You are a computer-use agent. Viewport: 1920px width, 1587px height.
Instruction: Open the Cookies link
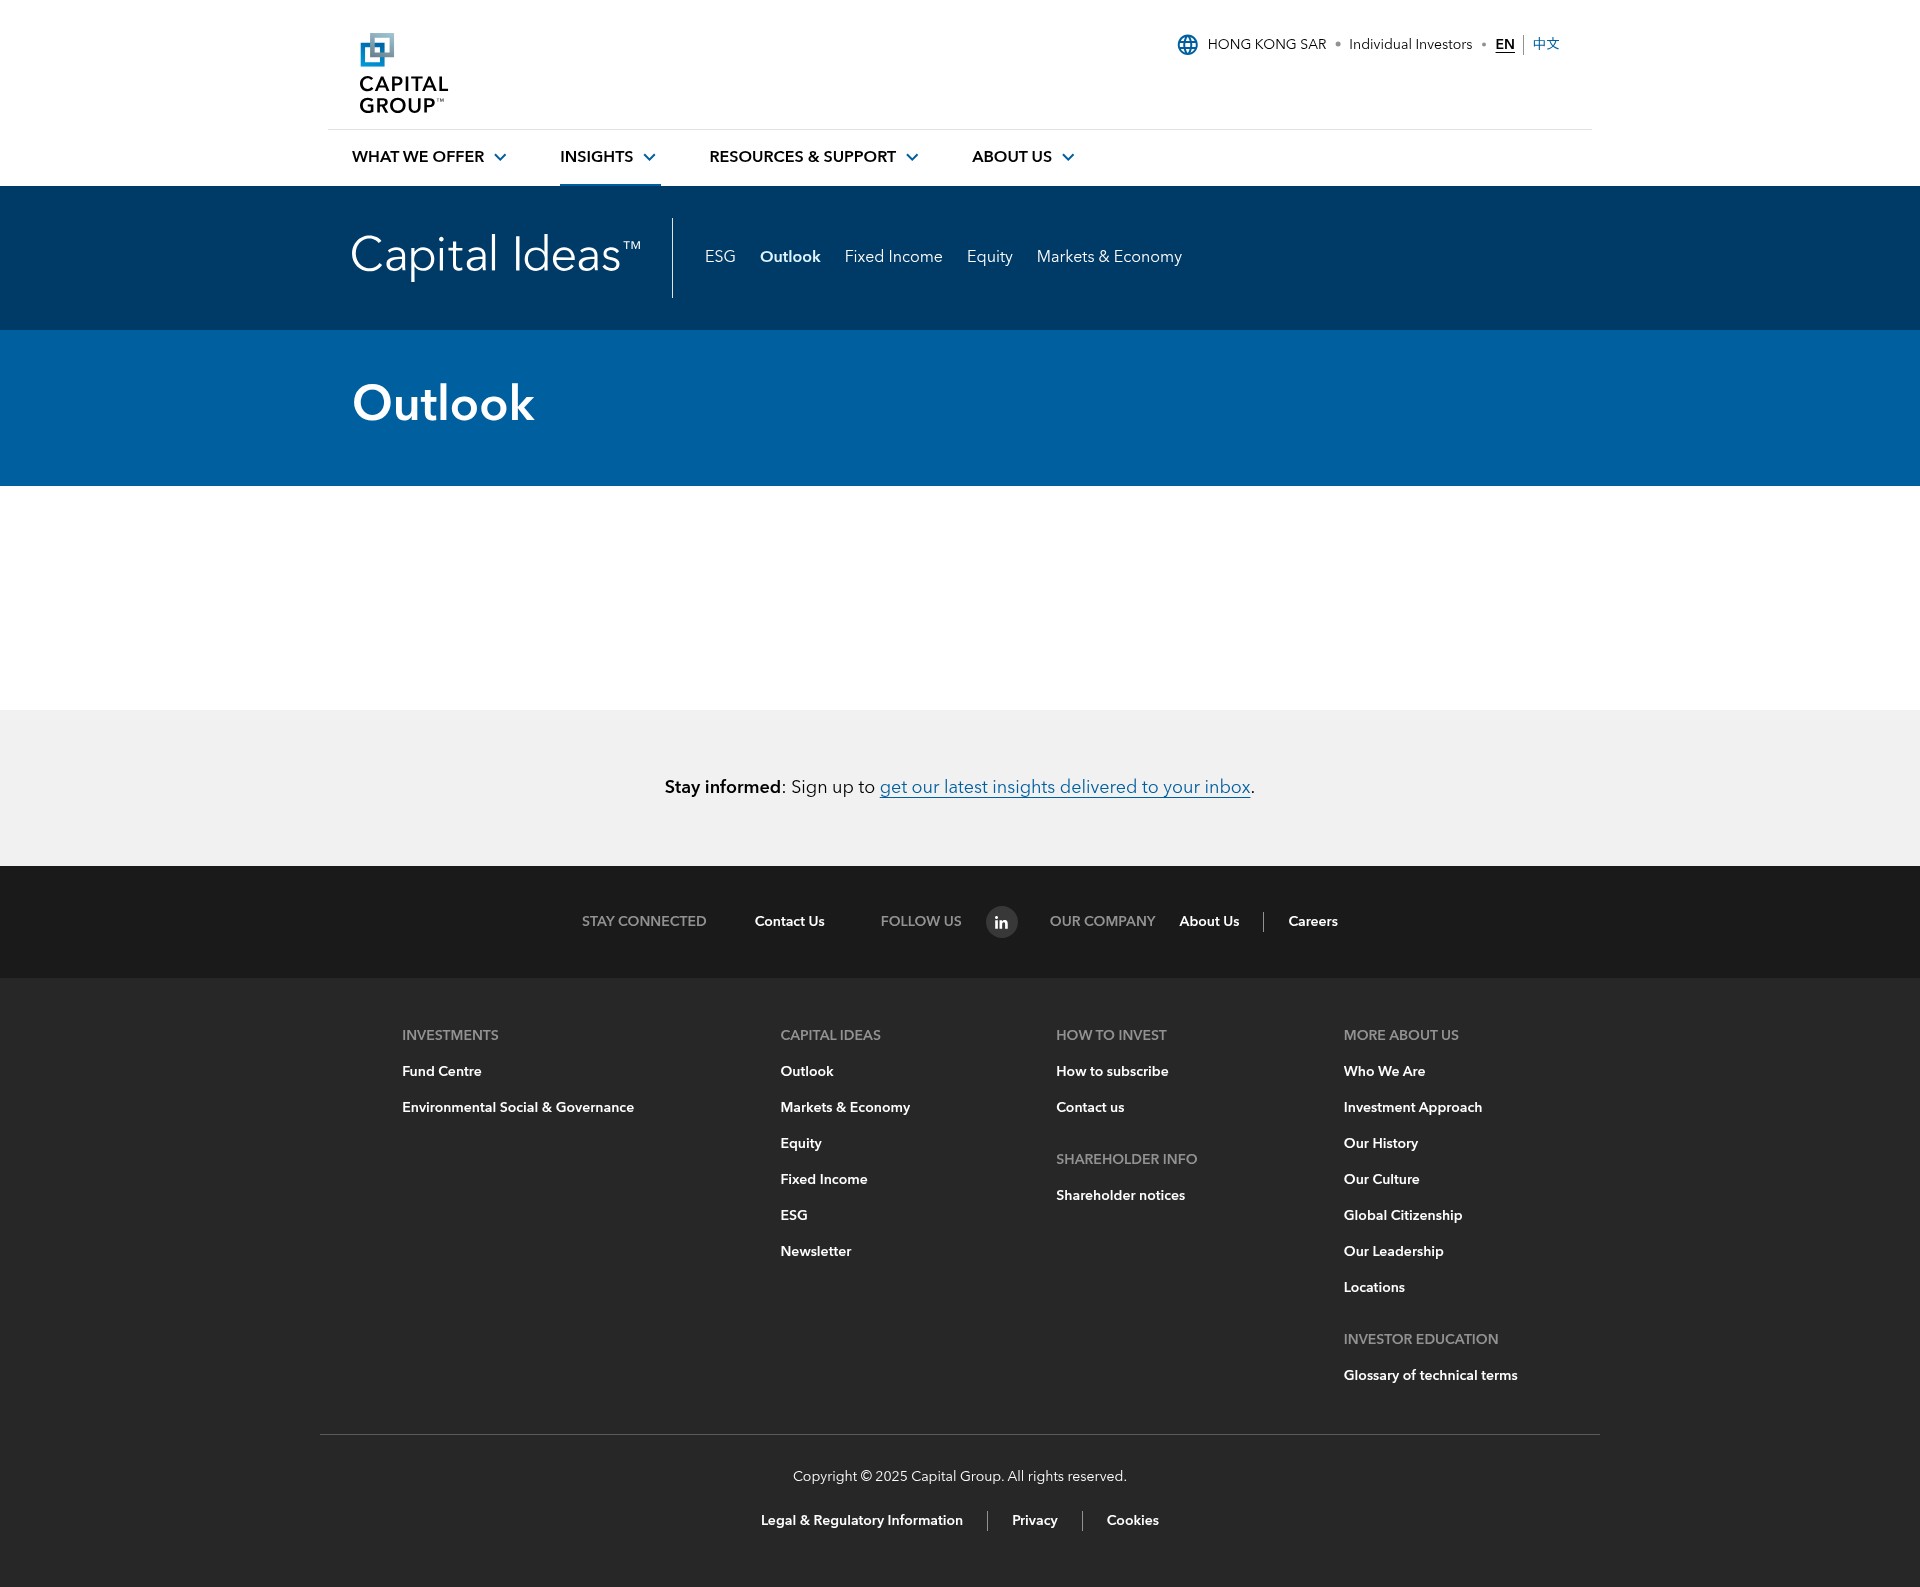[1132, 1520]
